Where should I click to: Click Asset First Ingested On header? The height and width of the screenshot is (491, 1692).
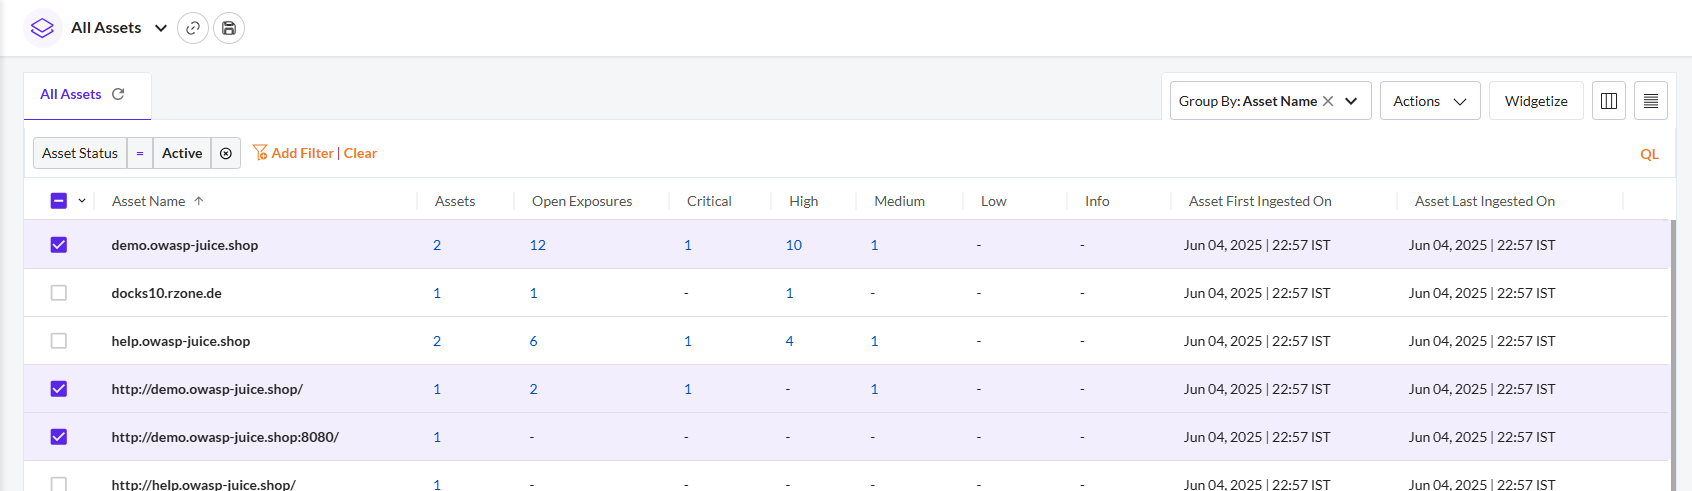(1260, 201)
